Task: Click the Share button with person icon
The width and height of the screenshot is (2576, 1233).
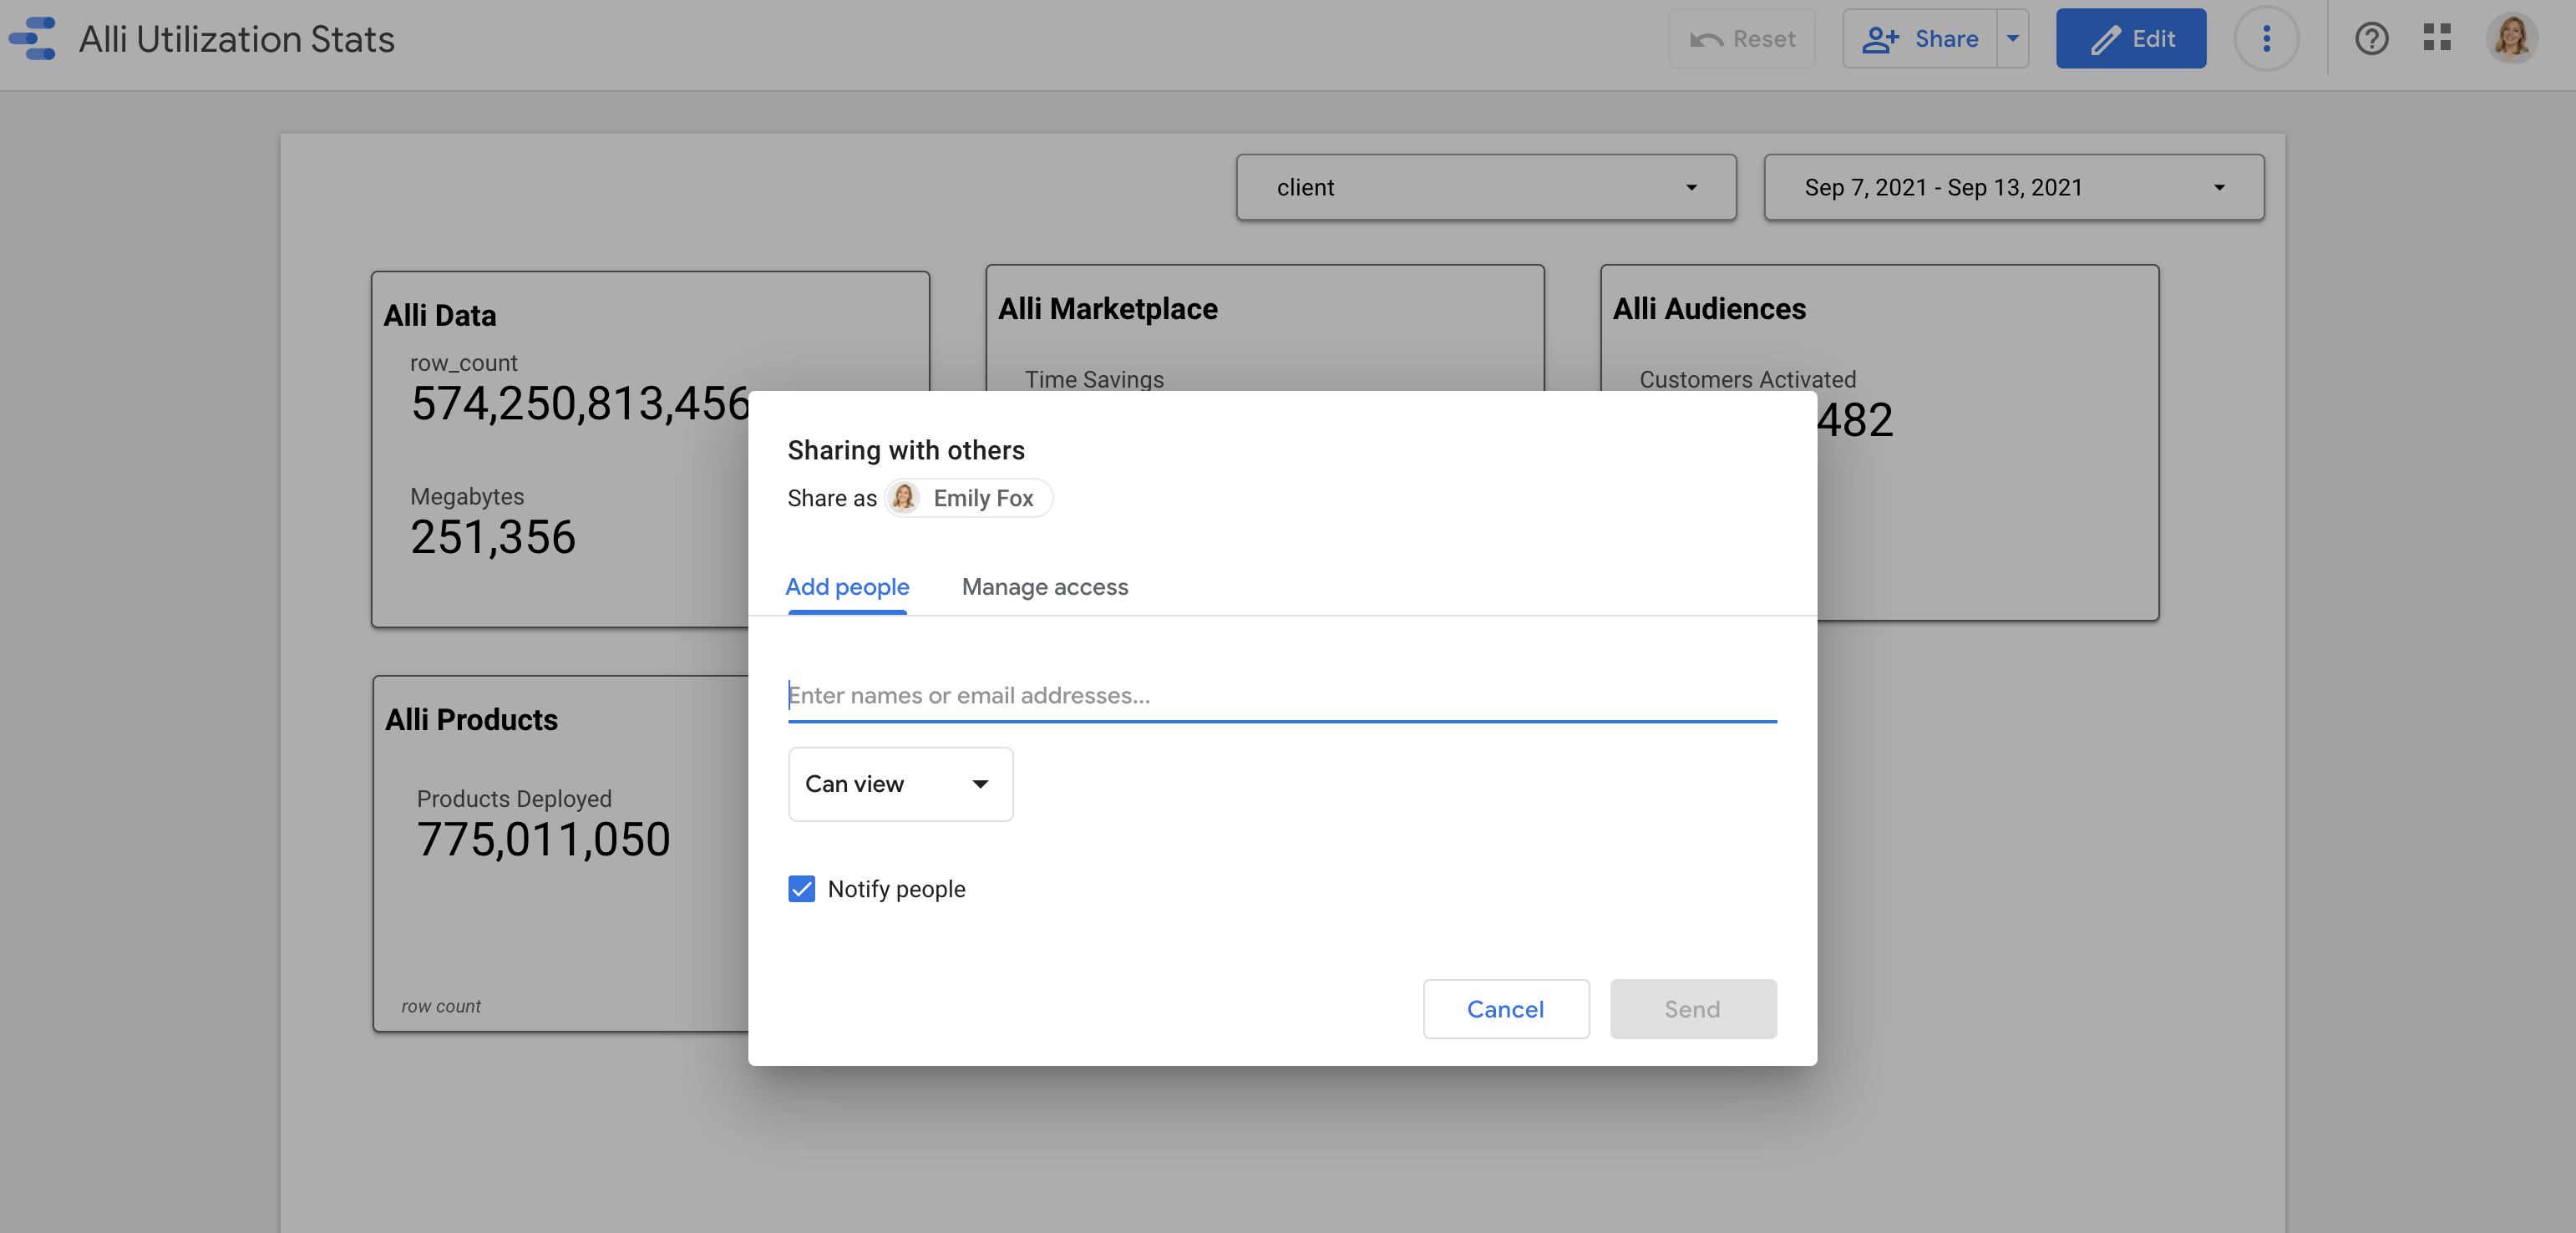Action: click(1920, 39)
